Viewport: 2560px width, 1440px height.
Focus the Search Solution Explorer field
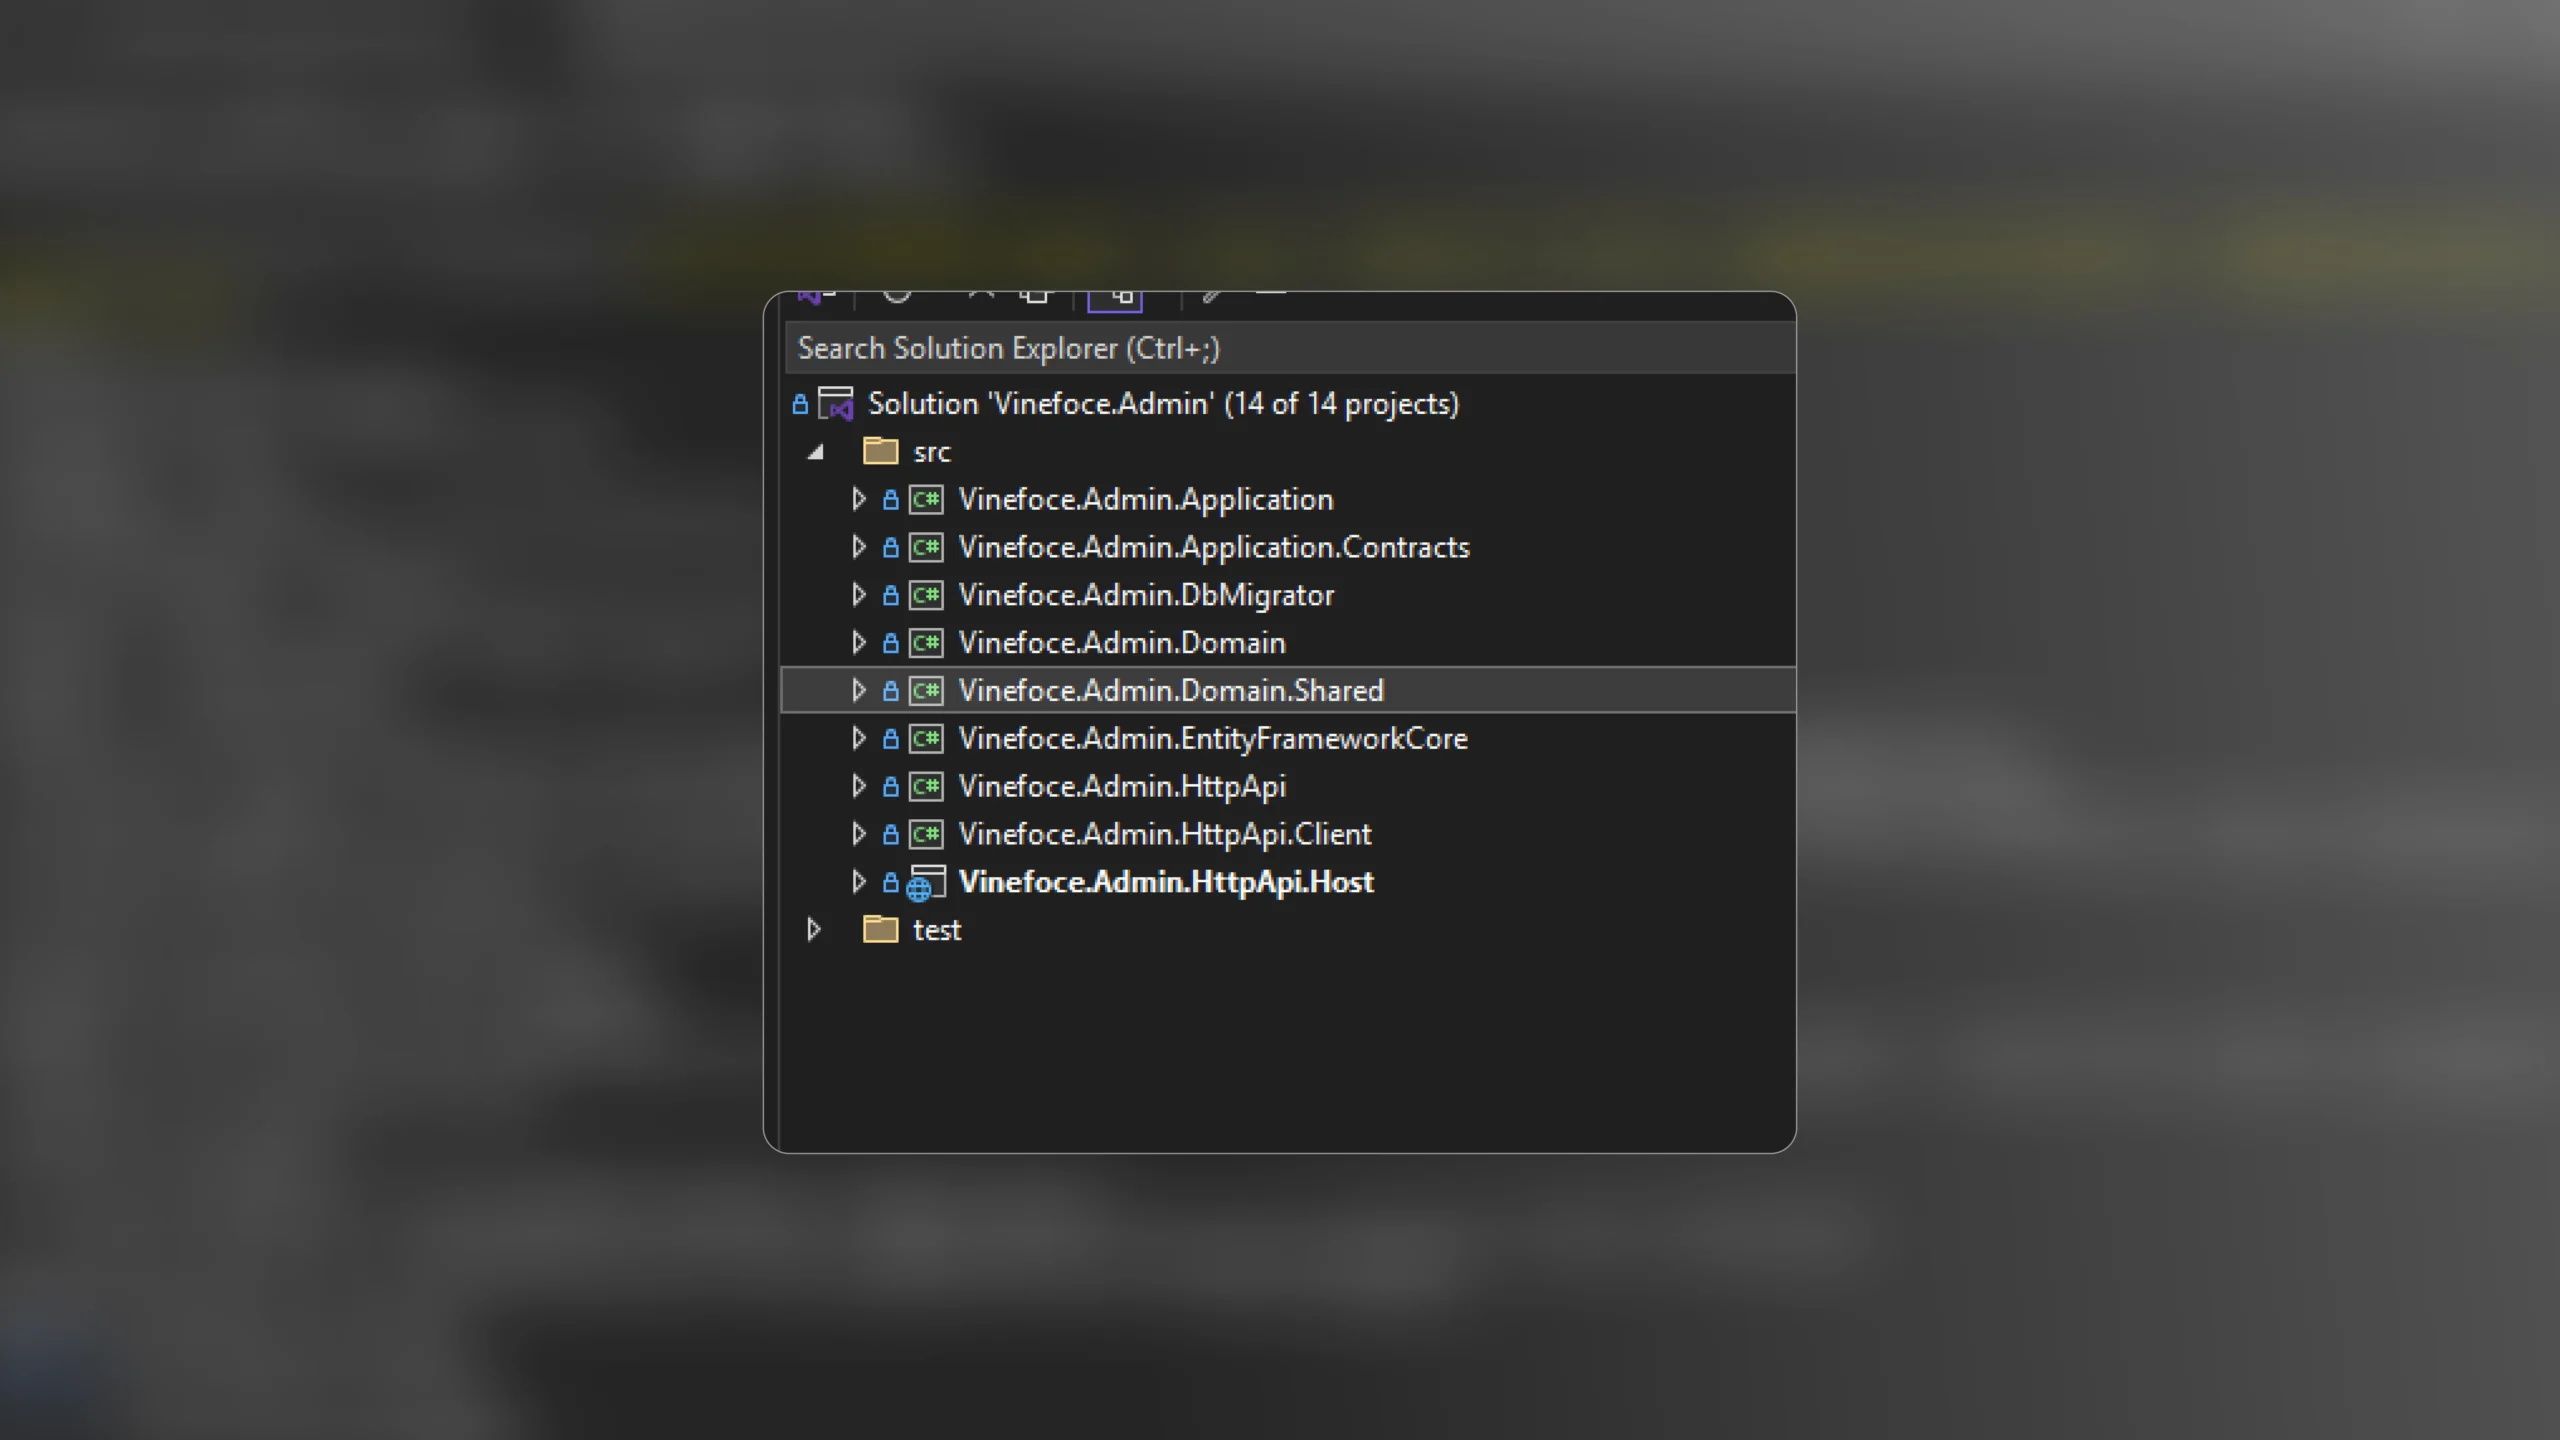(x=1290, y=348)
